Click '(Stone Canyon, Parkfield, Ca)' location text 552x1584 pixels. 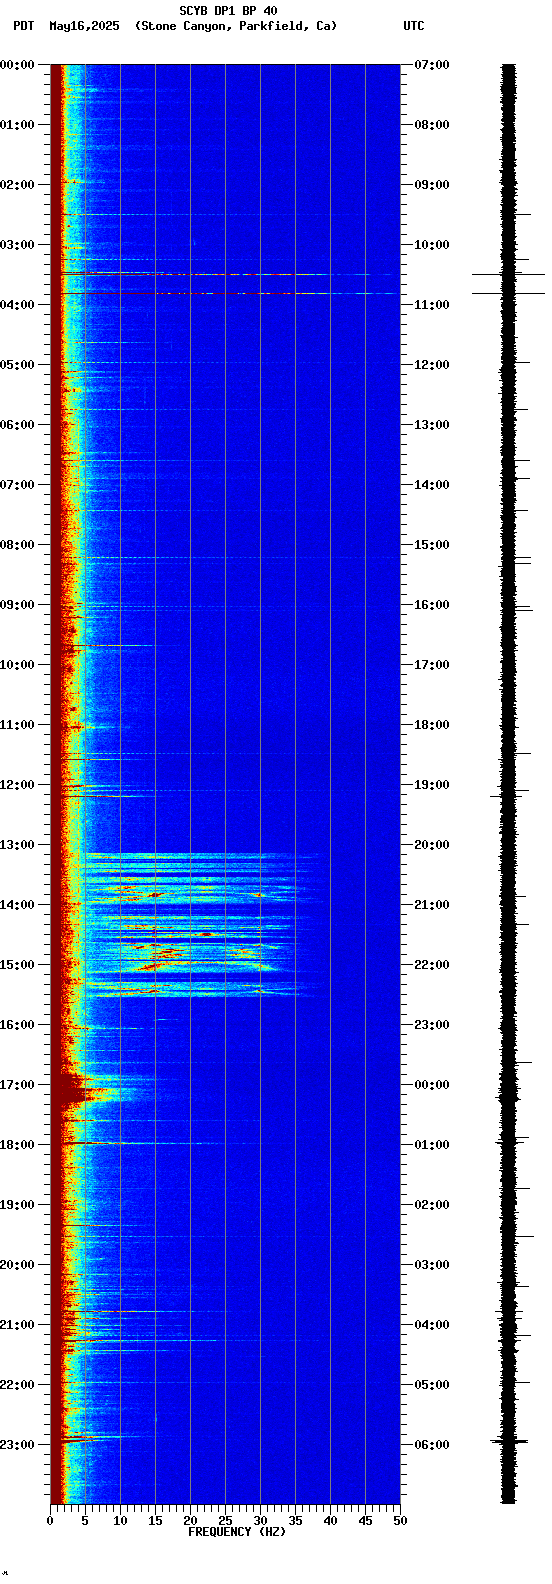point(236,26)
